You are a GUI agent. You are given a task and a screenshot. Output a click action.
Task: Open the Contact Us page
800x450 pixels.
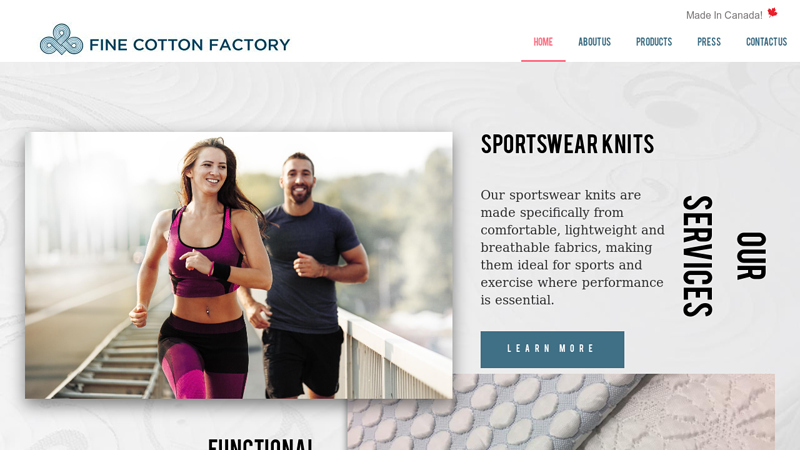tap(766, 42)
